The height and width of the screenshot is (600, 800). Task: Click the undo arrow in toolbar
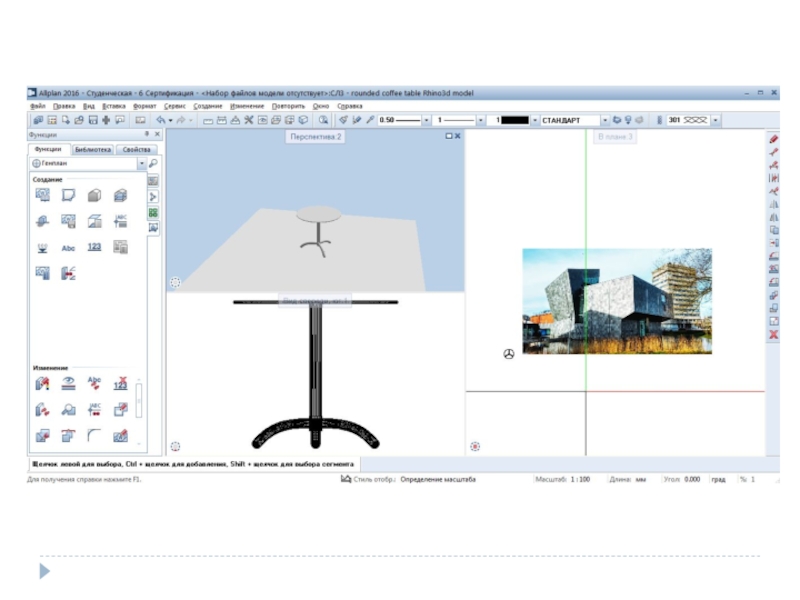tap(160, 120)
